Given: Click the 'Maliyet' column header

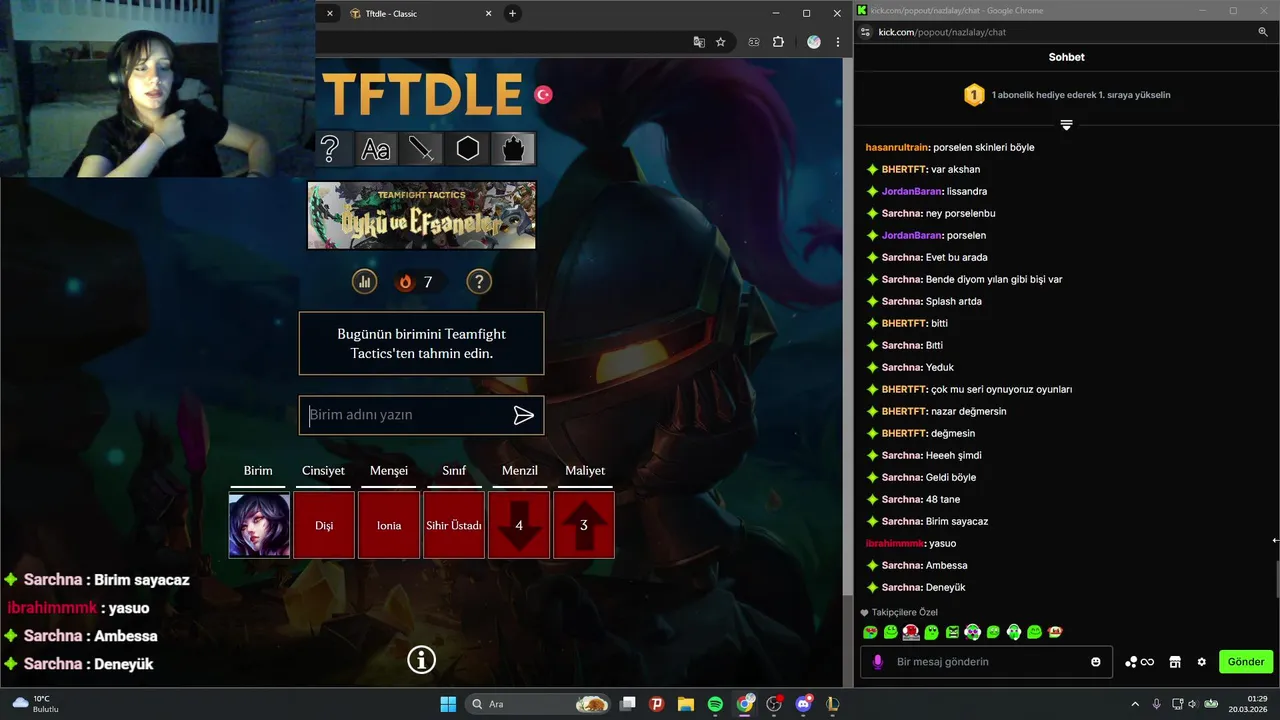Looking at the screenshot, I should tap(585, 470).
